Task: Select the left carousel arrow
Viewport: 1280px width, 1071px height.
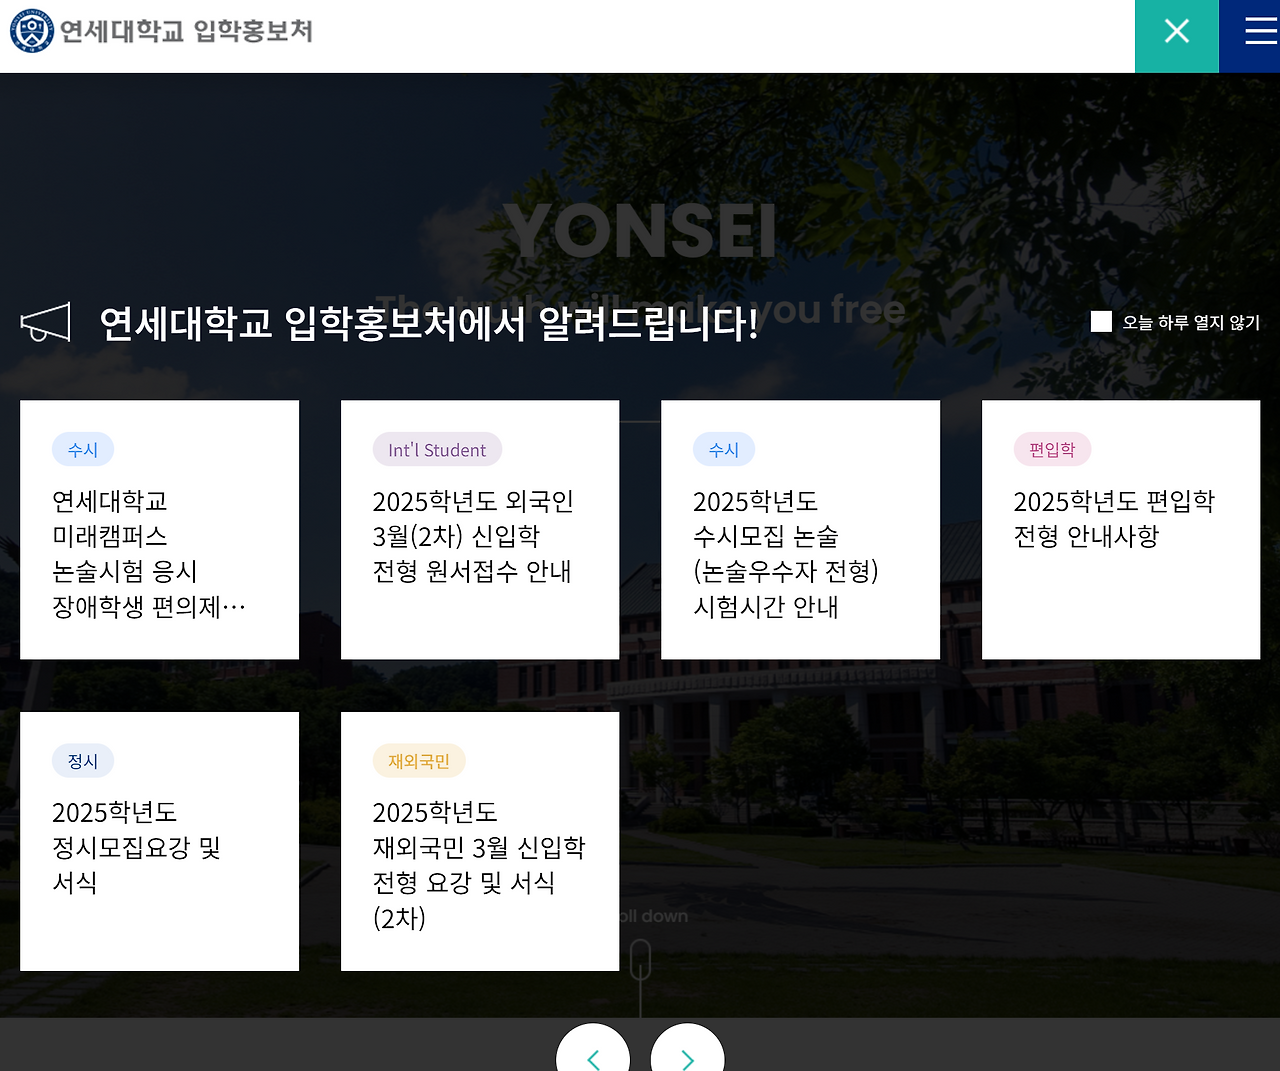Action: [x=592, y=1060]
